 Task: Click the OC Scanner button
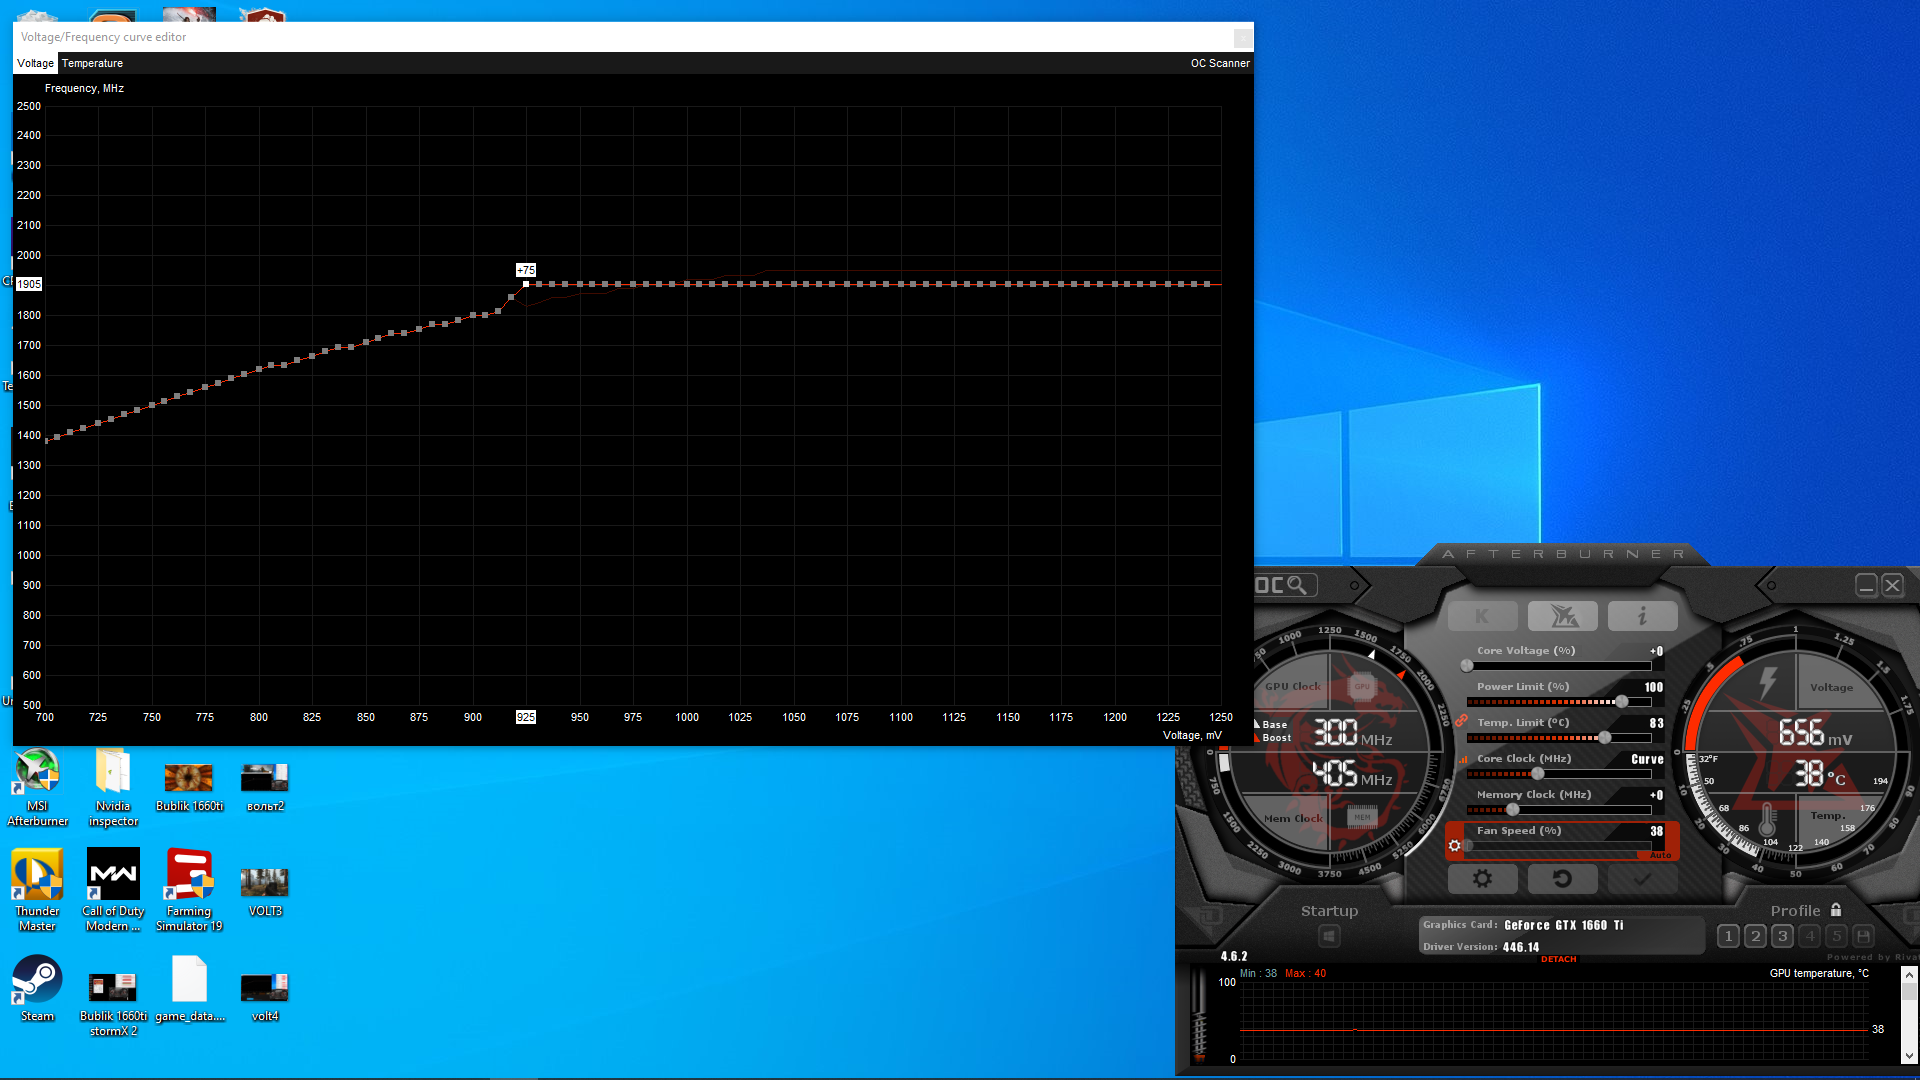[x=1219, y=63]
